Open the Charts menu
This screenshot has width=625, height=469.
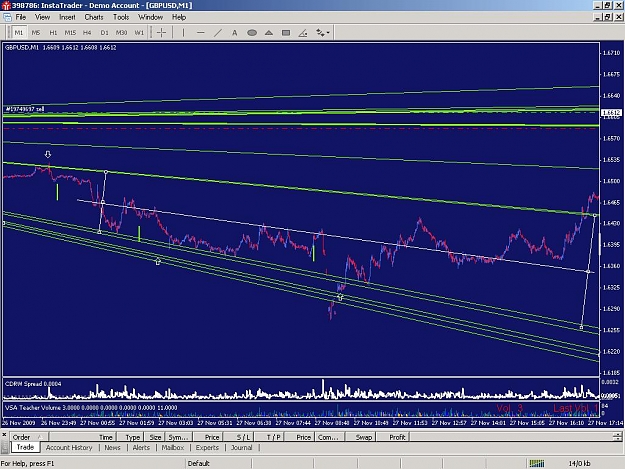click(x=94, y=17)
